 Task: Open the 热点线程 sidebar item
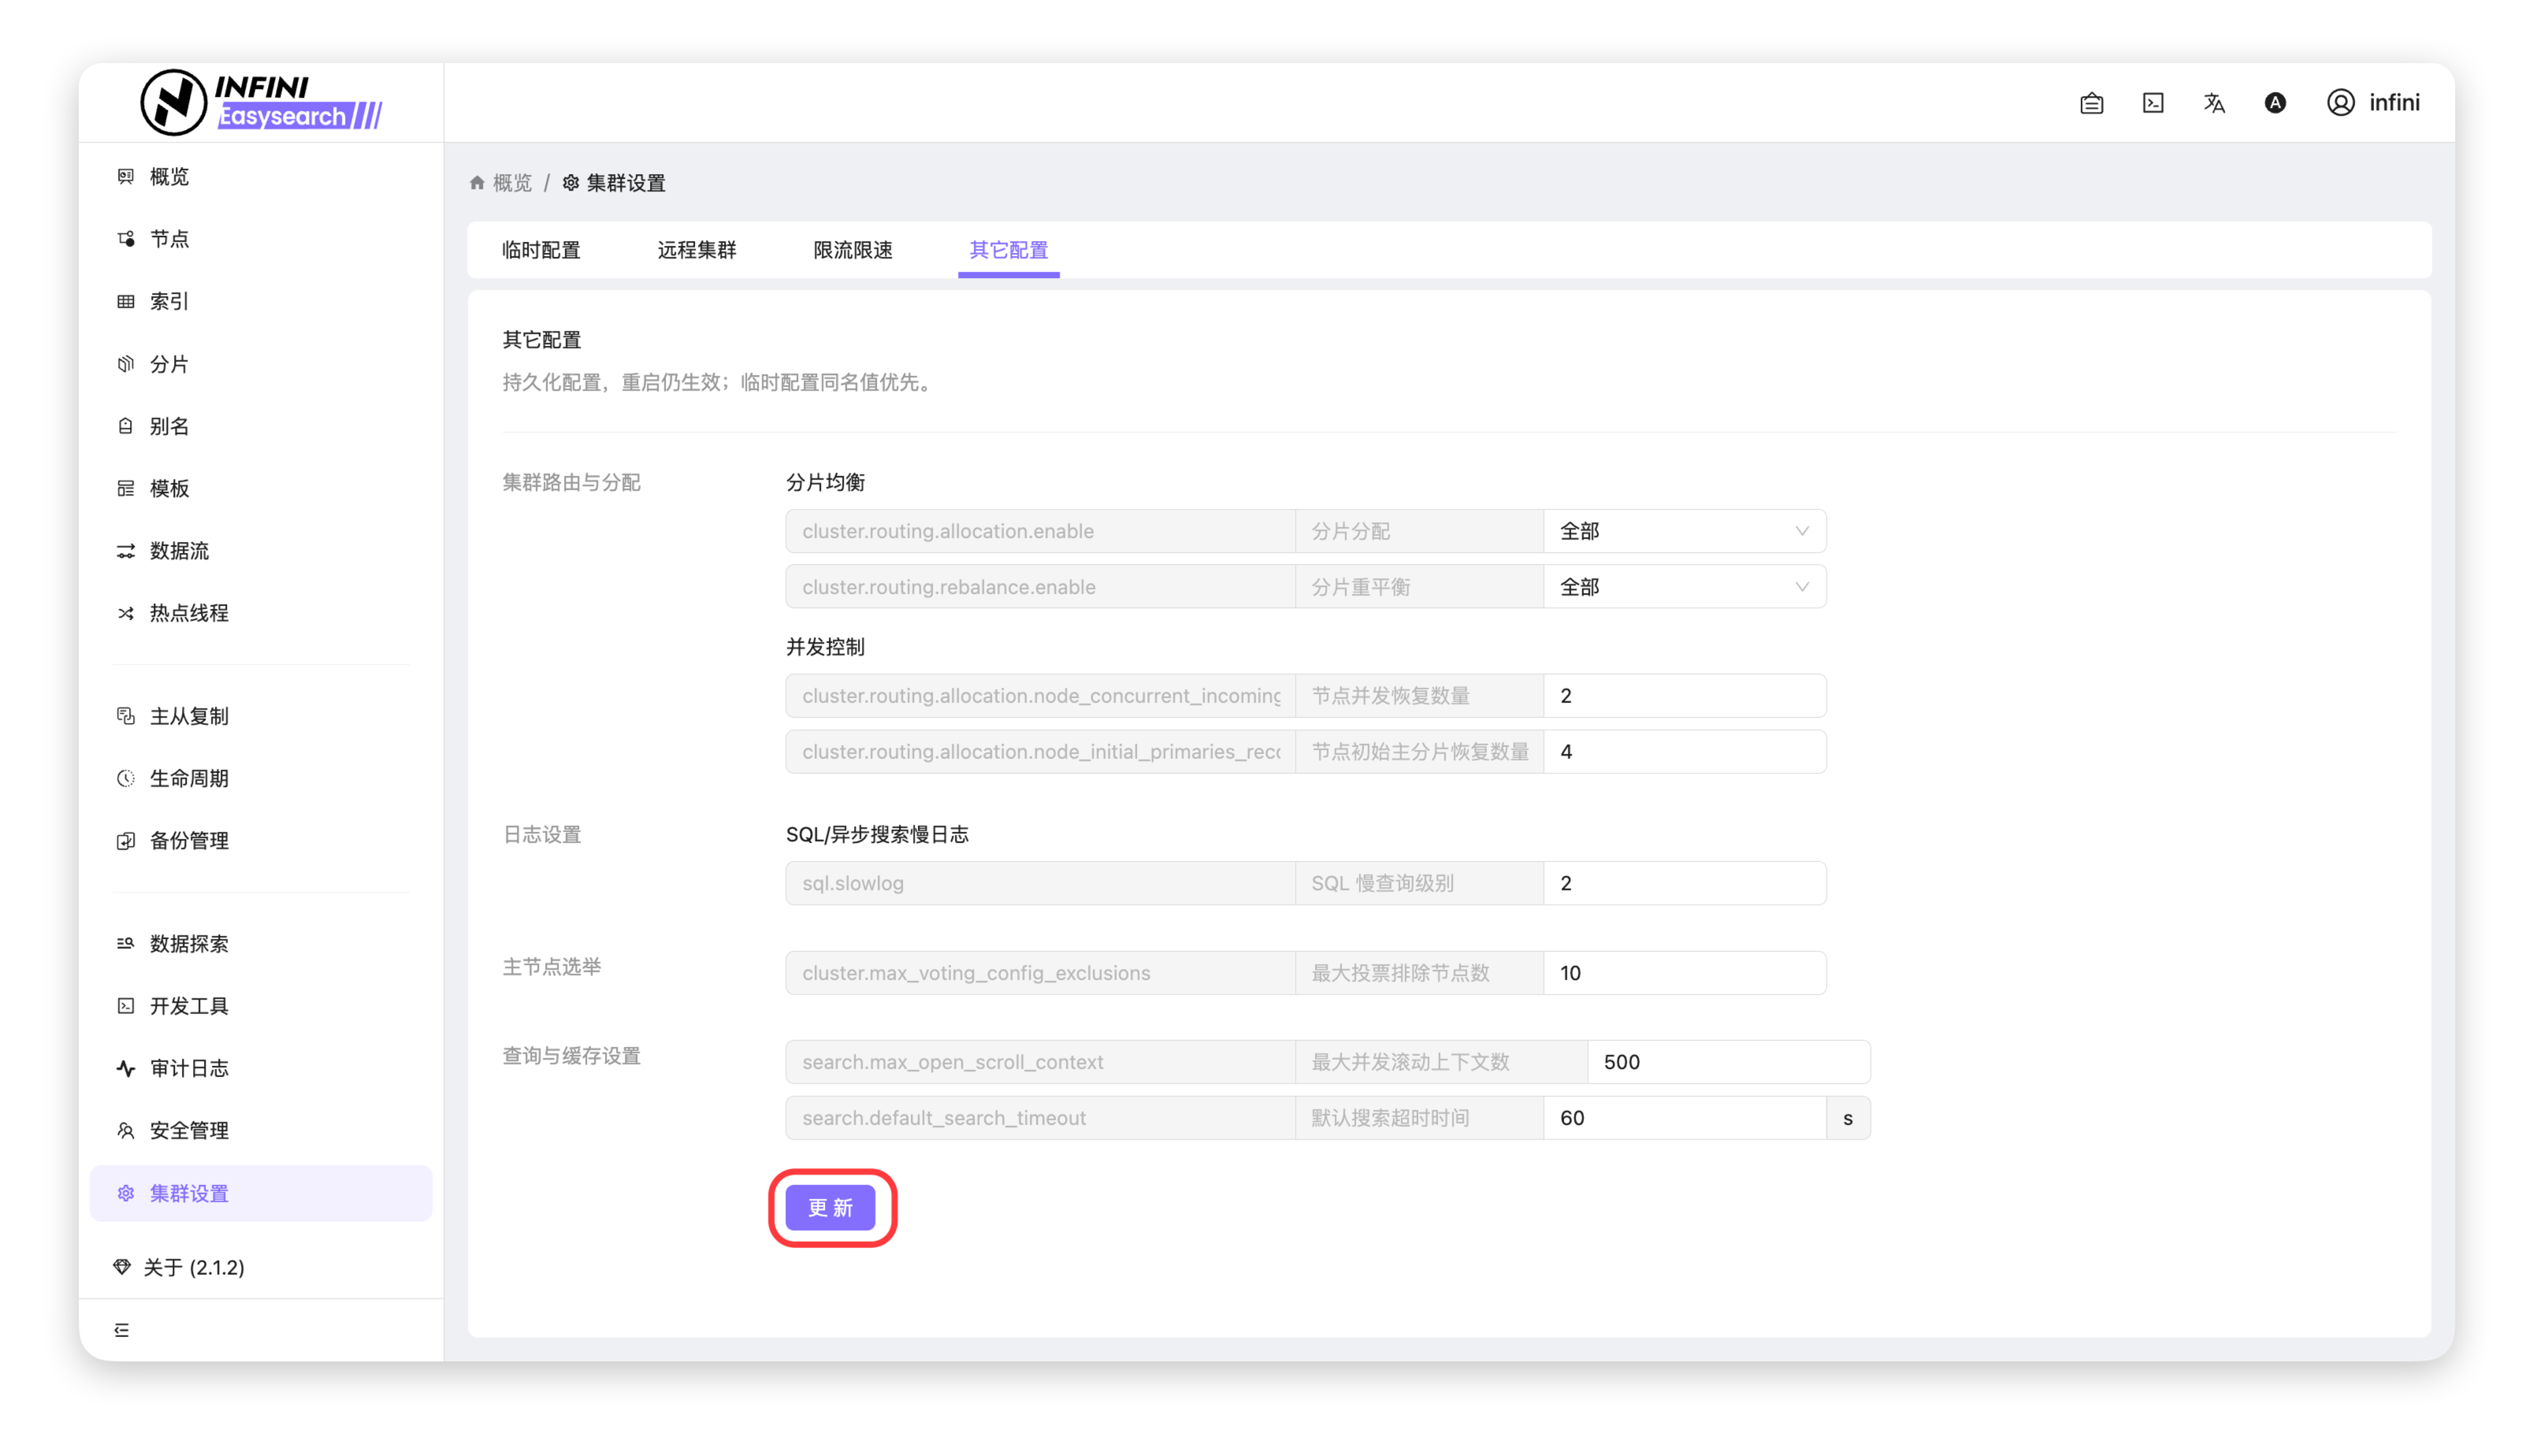point(189,613)
